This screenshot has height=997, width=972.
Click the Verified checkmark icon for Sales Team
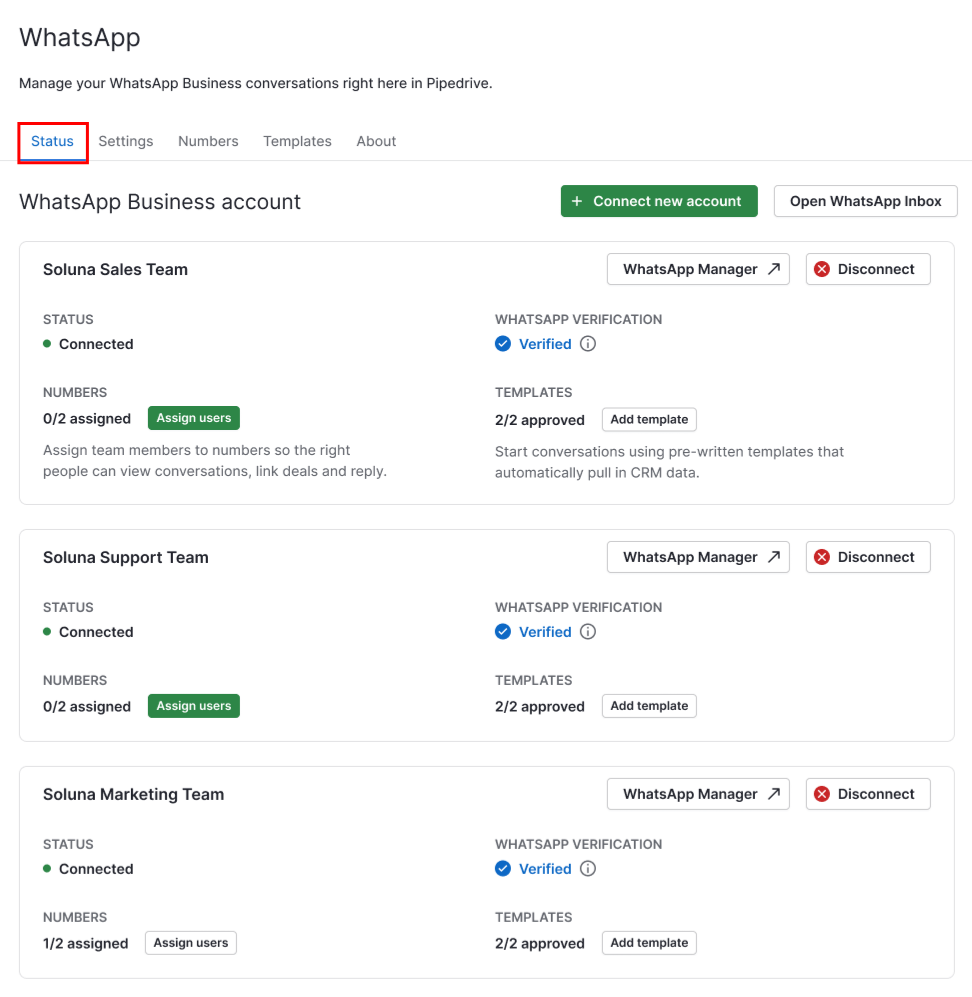coord(503,344)
